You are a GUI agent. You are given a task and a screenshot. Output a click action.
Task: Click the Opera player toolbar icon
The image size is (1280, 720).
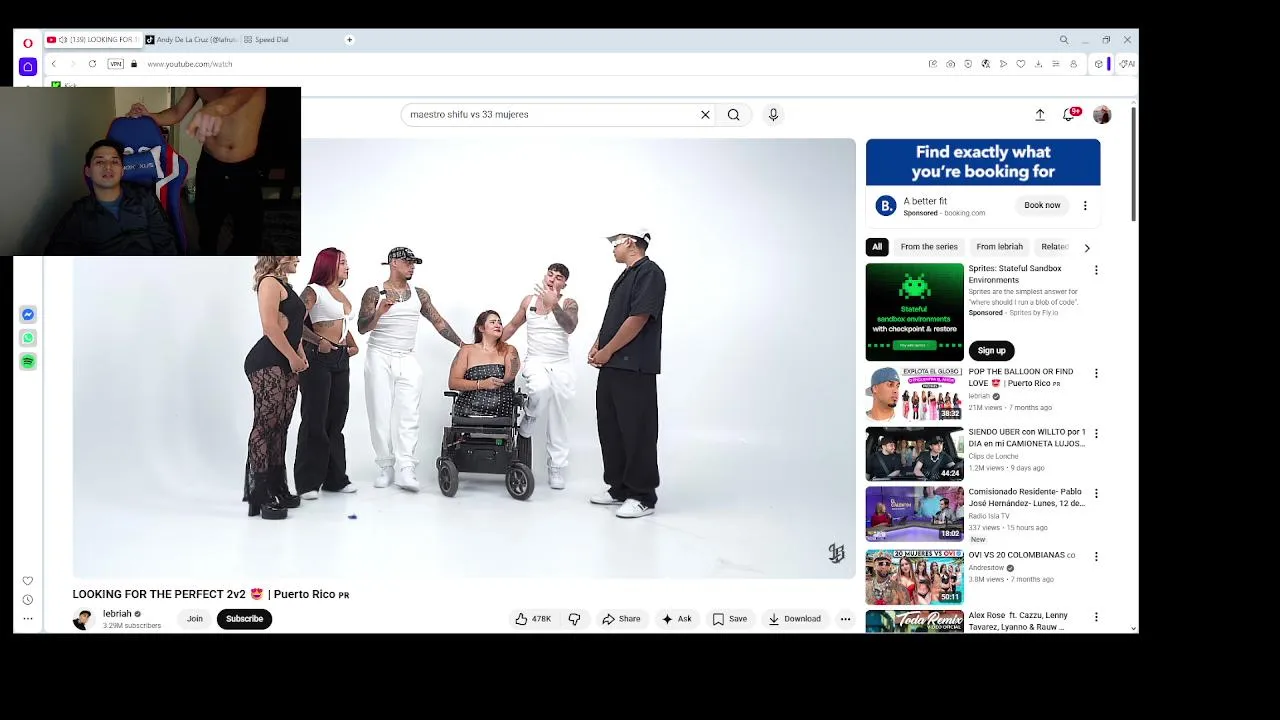click(1003, 64)
